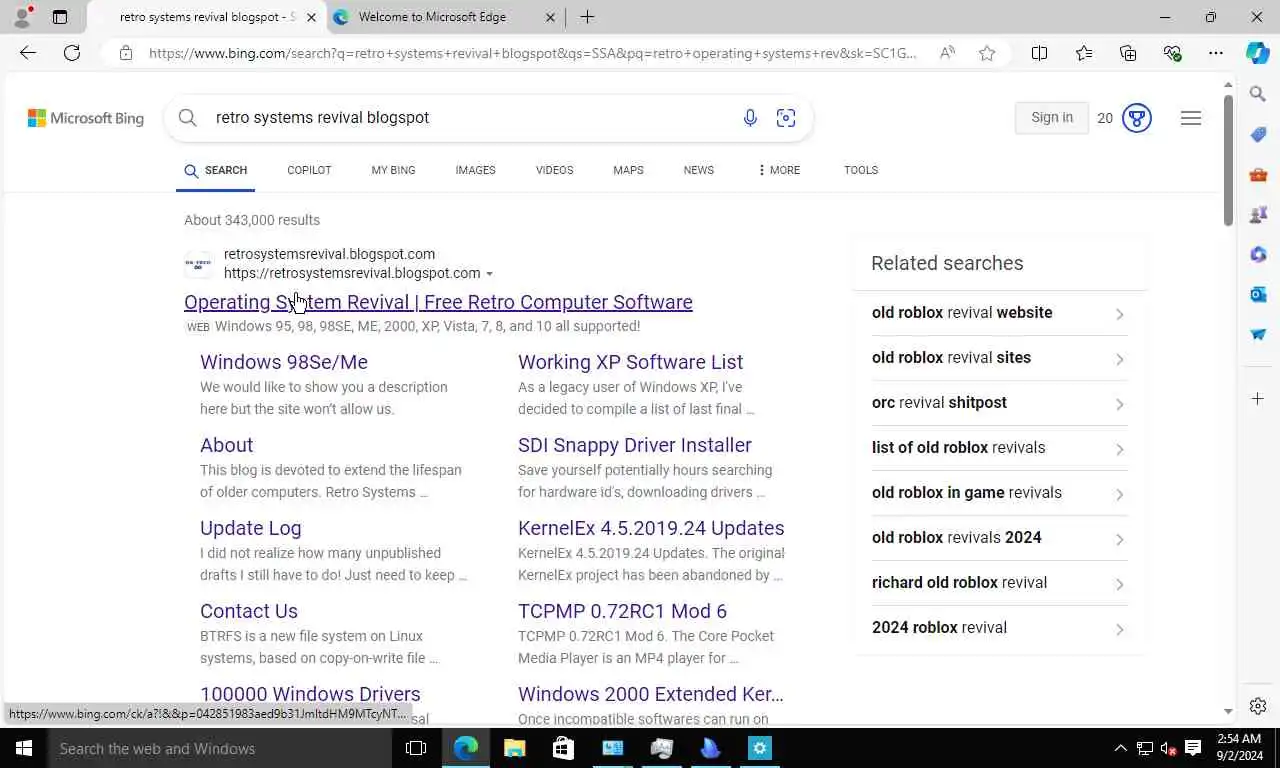Open sidebar Shopping tag icon
Image resolution: width=1280 pixels, height=768 pixels.
[1258, 134]
